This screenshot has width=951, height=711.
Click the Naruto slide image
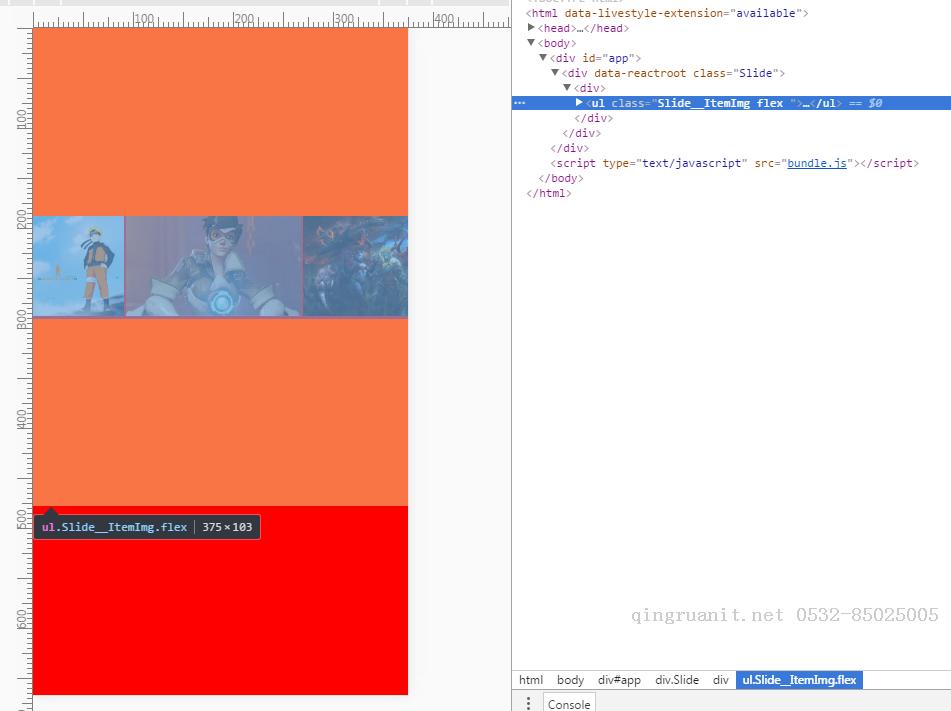point(78,266)
